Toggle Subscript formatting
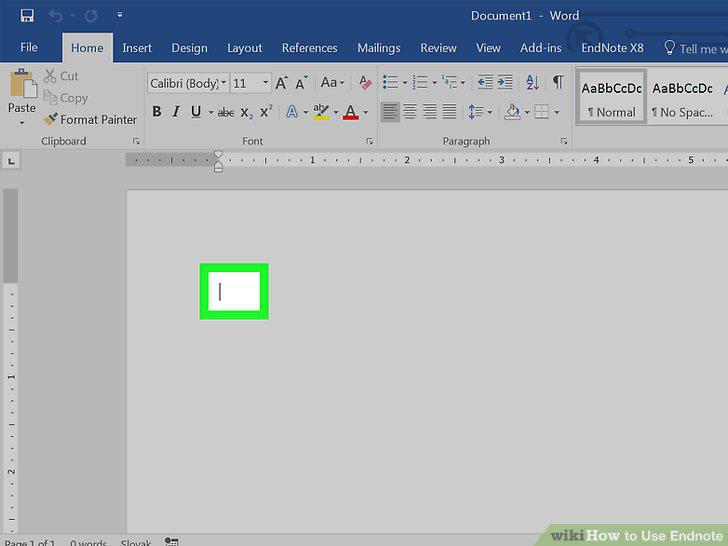 click(247, 112)
